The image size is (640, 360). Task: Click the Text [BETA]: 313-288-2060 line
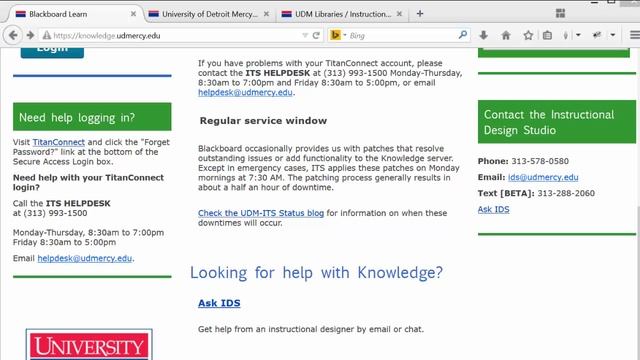pos(536,193)
